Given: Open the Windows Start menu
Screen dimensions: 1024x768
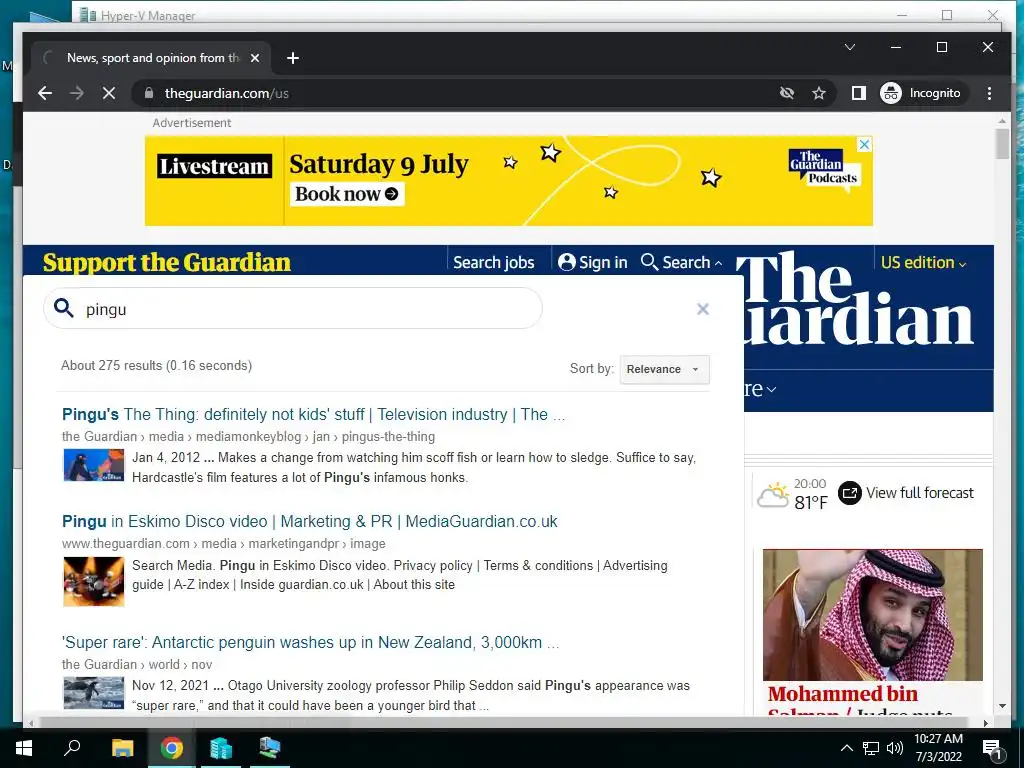Looking at the screenshot, I should click(24, 748).
